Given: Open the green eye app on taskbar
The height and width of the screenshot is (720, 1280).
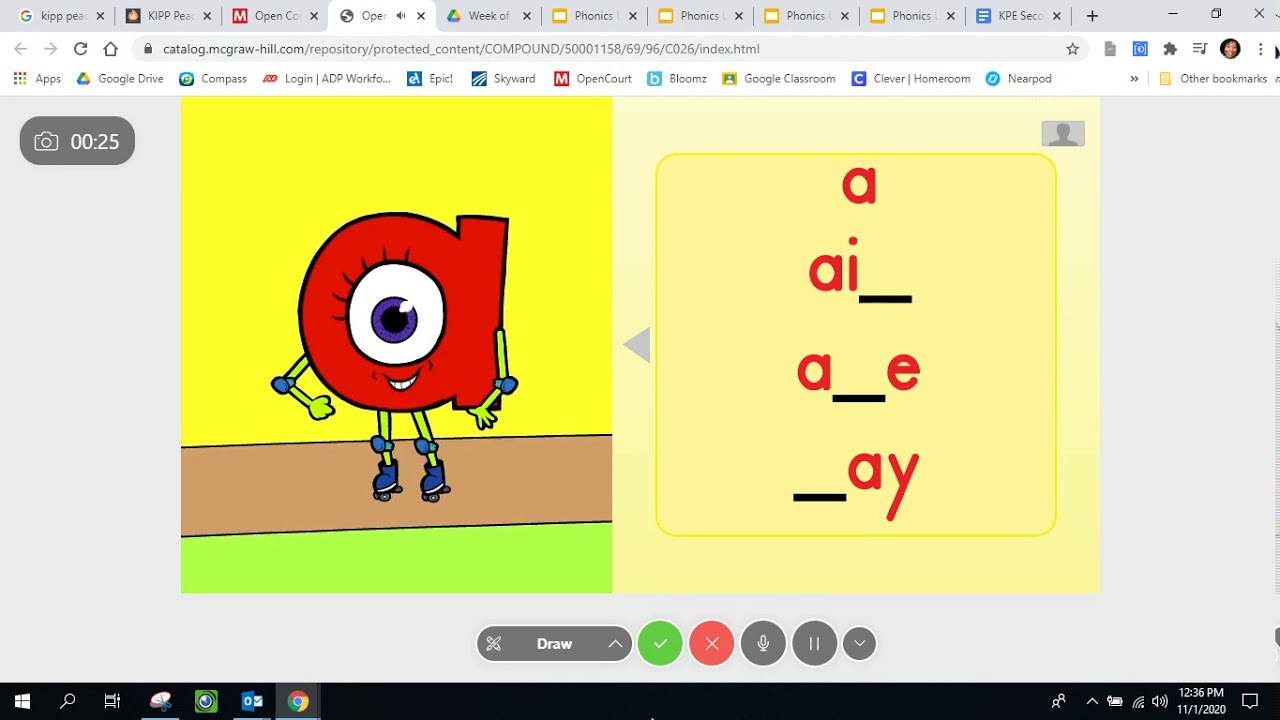Looking at the screenshot, I should (x=206, y=701).
